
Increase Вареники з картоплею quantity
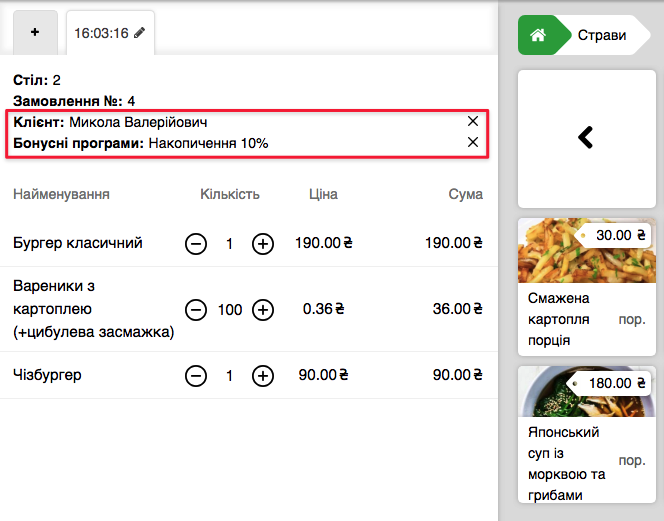coord(262,310)
